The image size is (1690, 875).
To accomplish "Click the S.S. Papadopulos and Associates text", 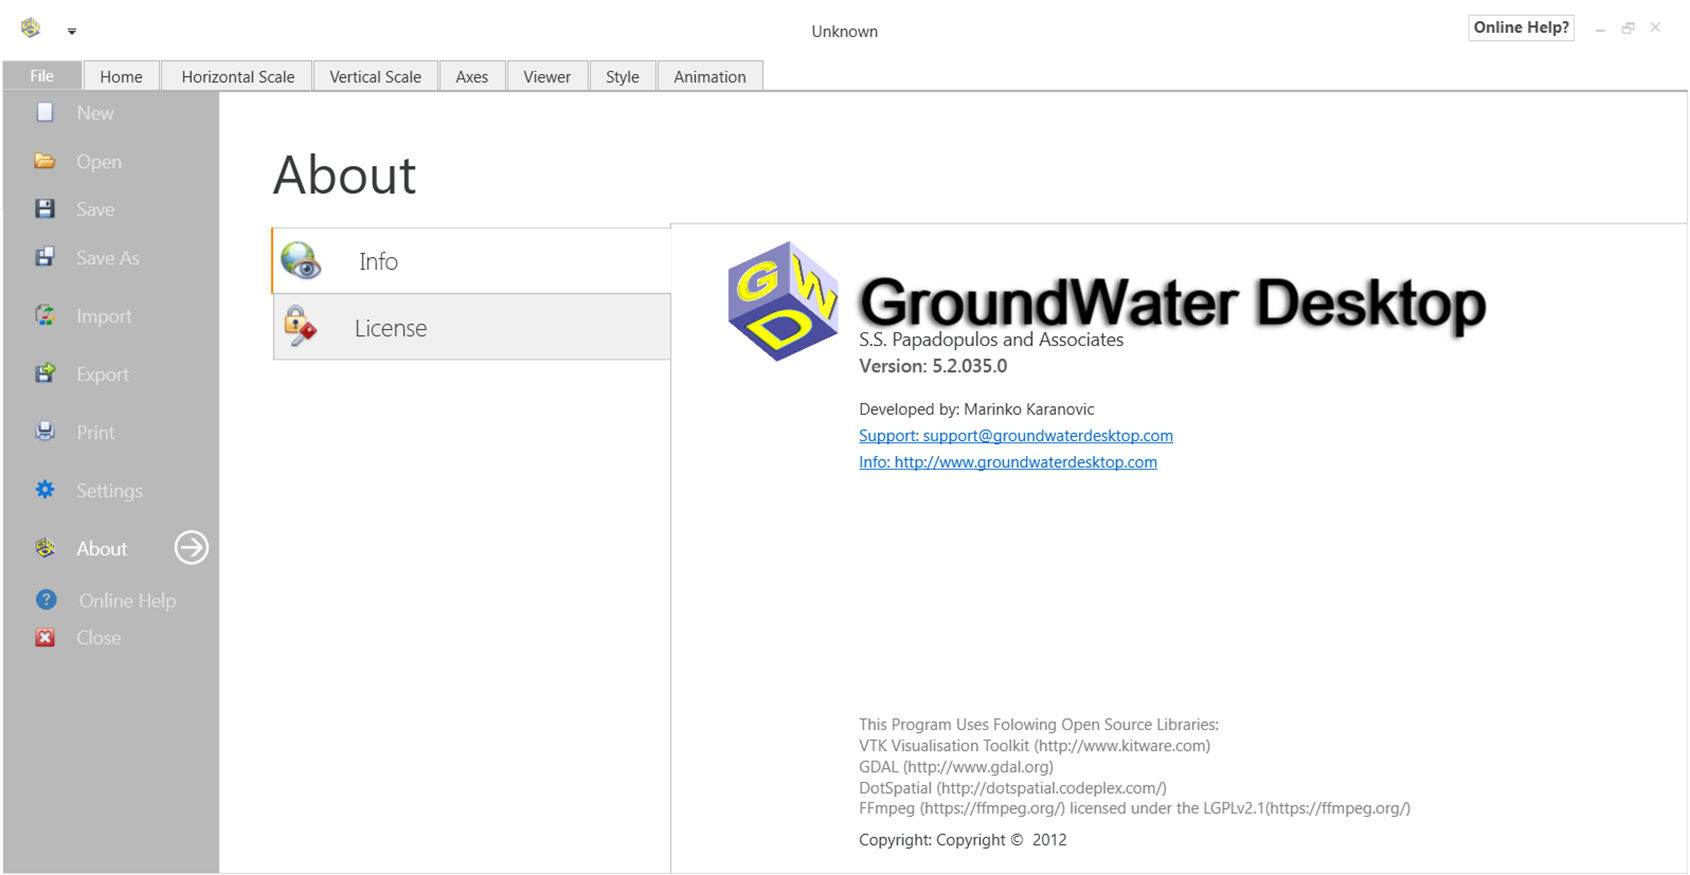I will click(991, 340).
